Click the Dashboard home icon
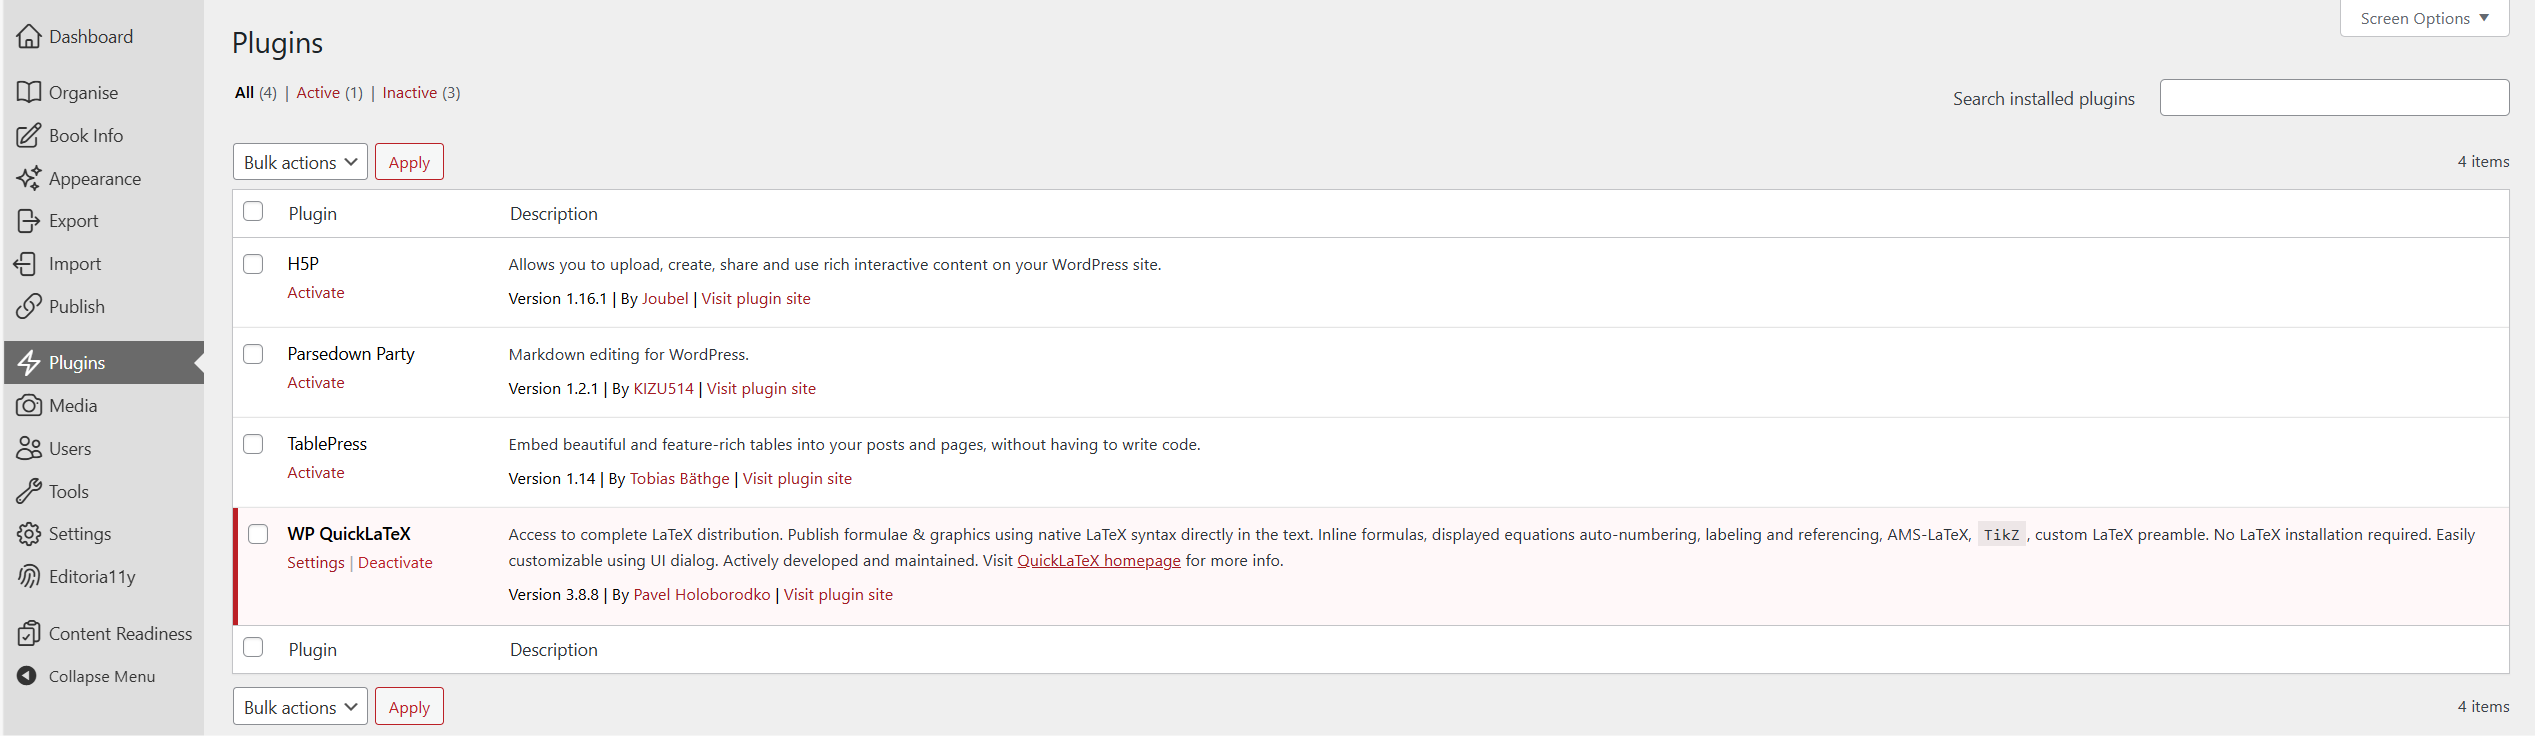 point(29,37)
